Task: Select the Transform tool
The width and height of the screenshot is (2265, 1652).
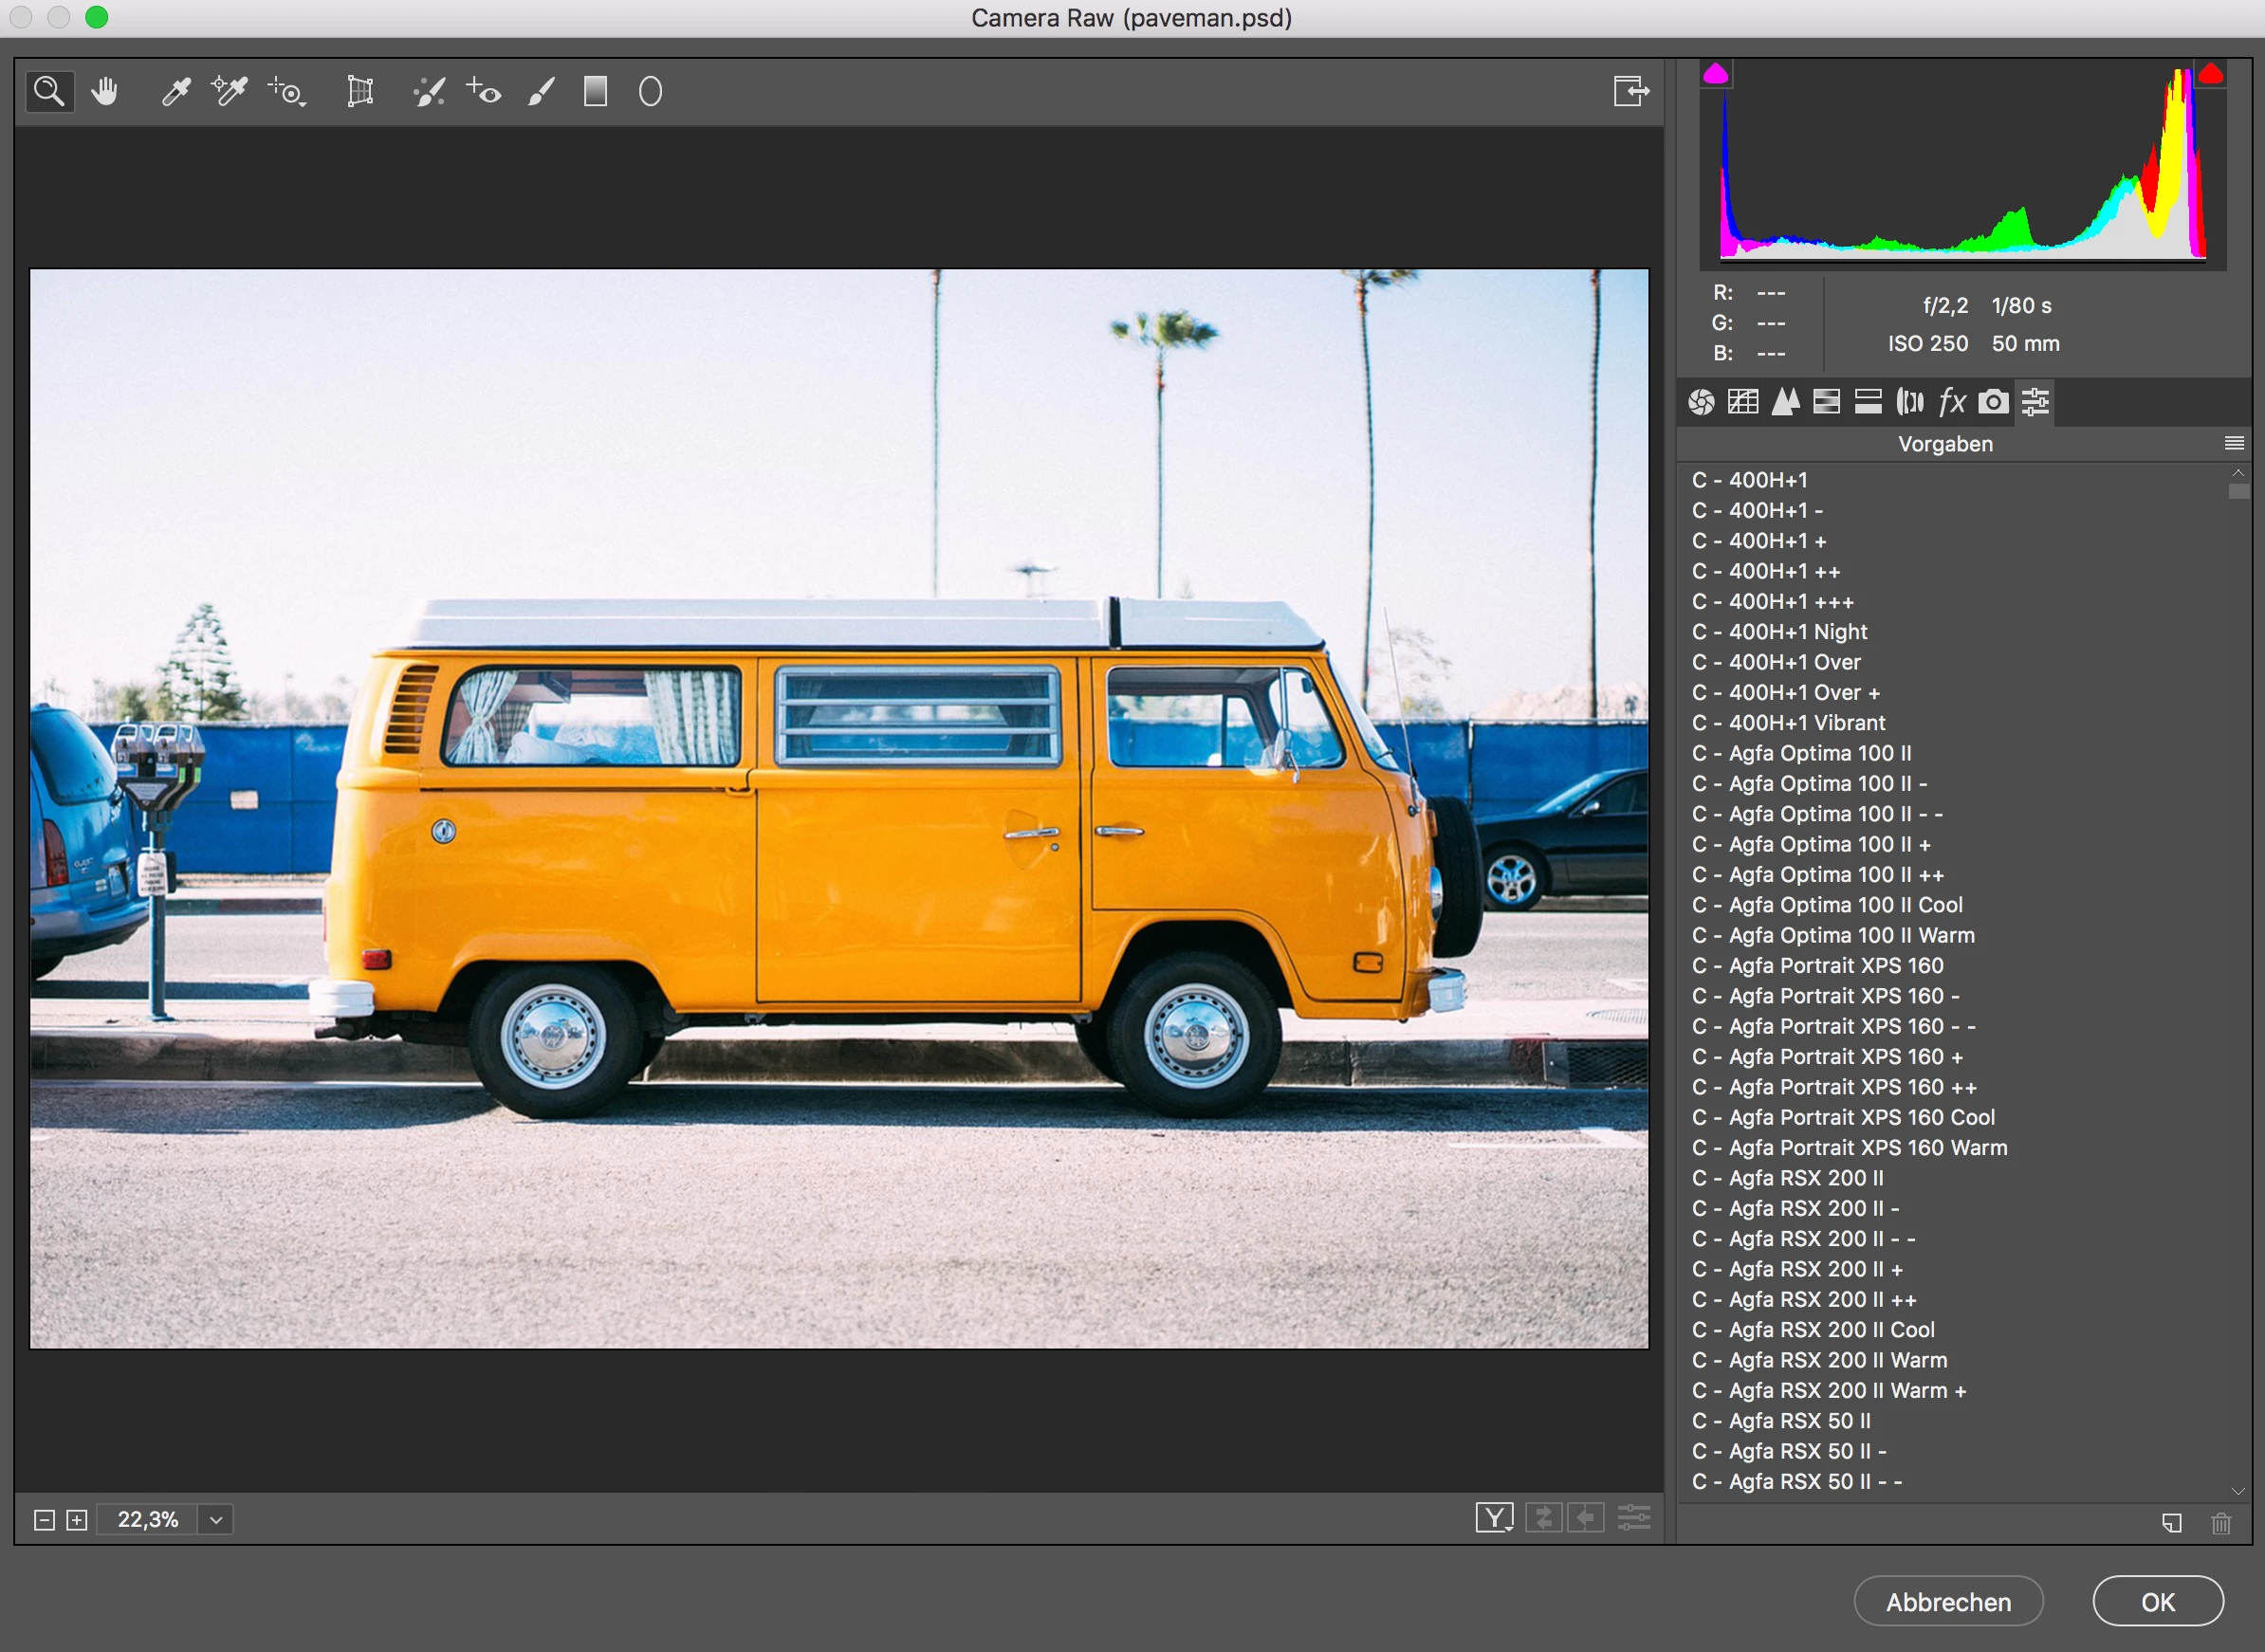Action: pyautogui.click(x=360, y=92)
